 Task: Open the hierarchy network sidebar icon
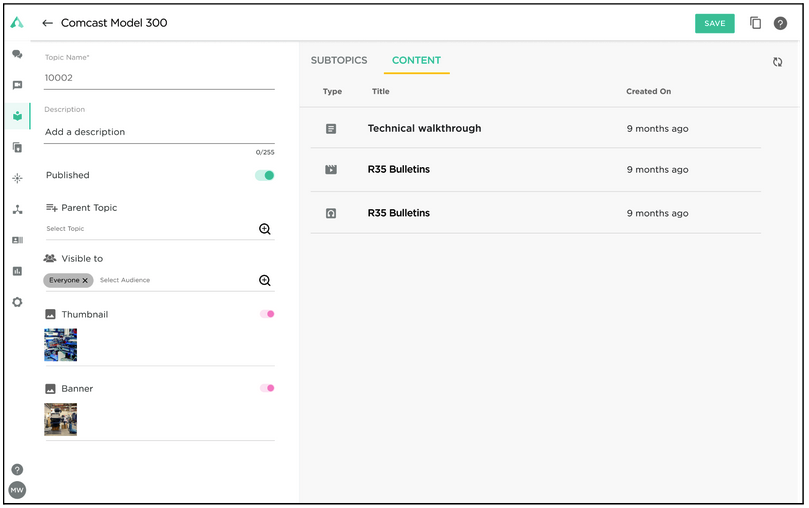18,209
